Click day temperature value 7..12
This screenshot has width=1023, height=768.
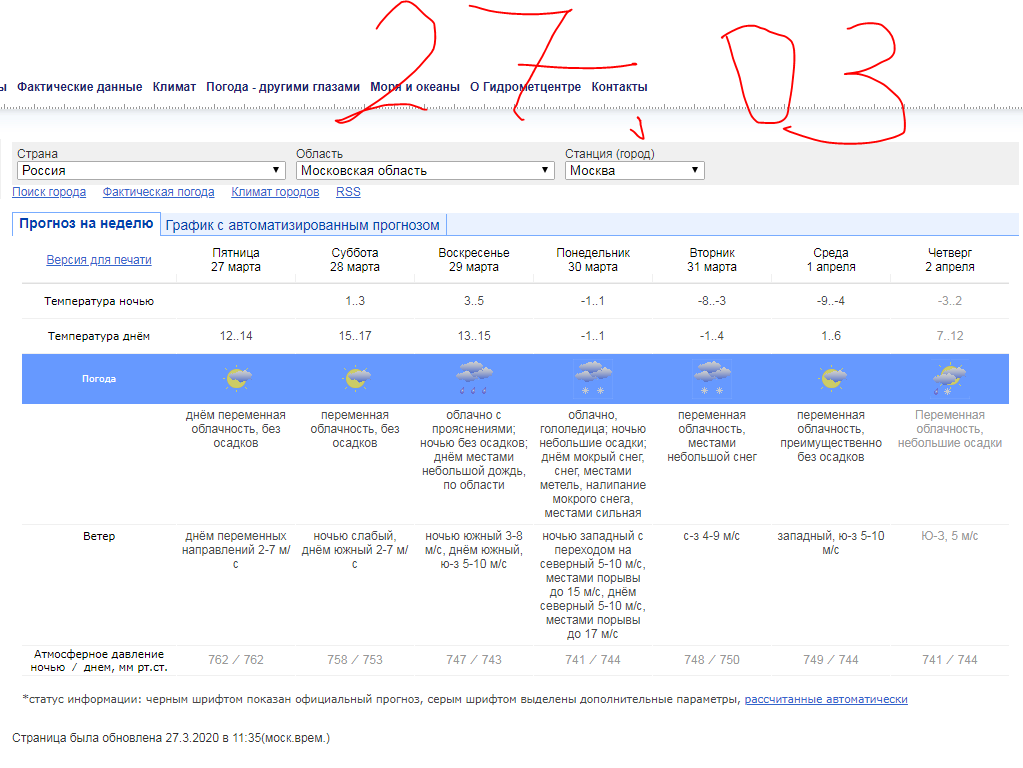(950, 336)
